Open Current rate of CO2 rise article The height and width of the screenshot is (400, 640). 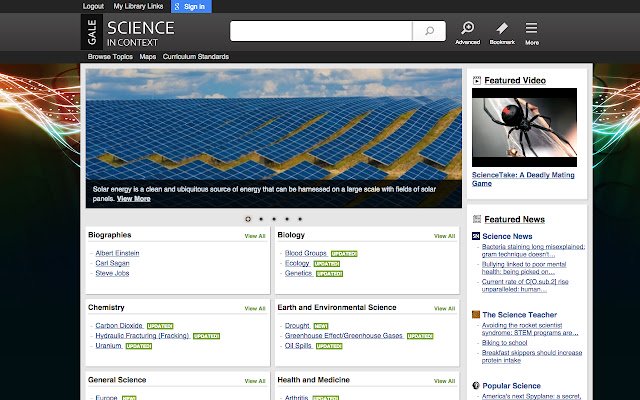[x=525, y=285]
